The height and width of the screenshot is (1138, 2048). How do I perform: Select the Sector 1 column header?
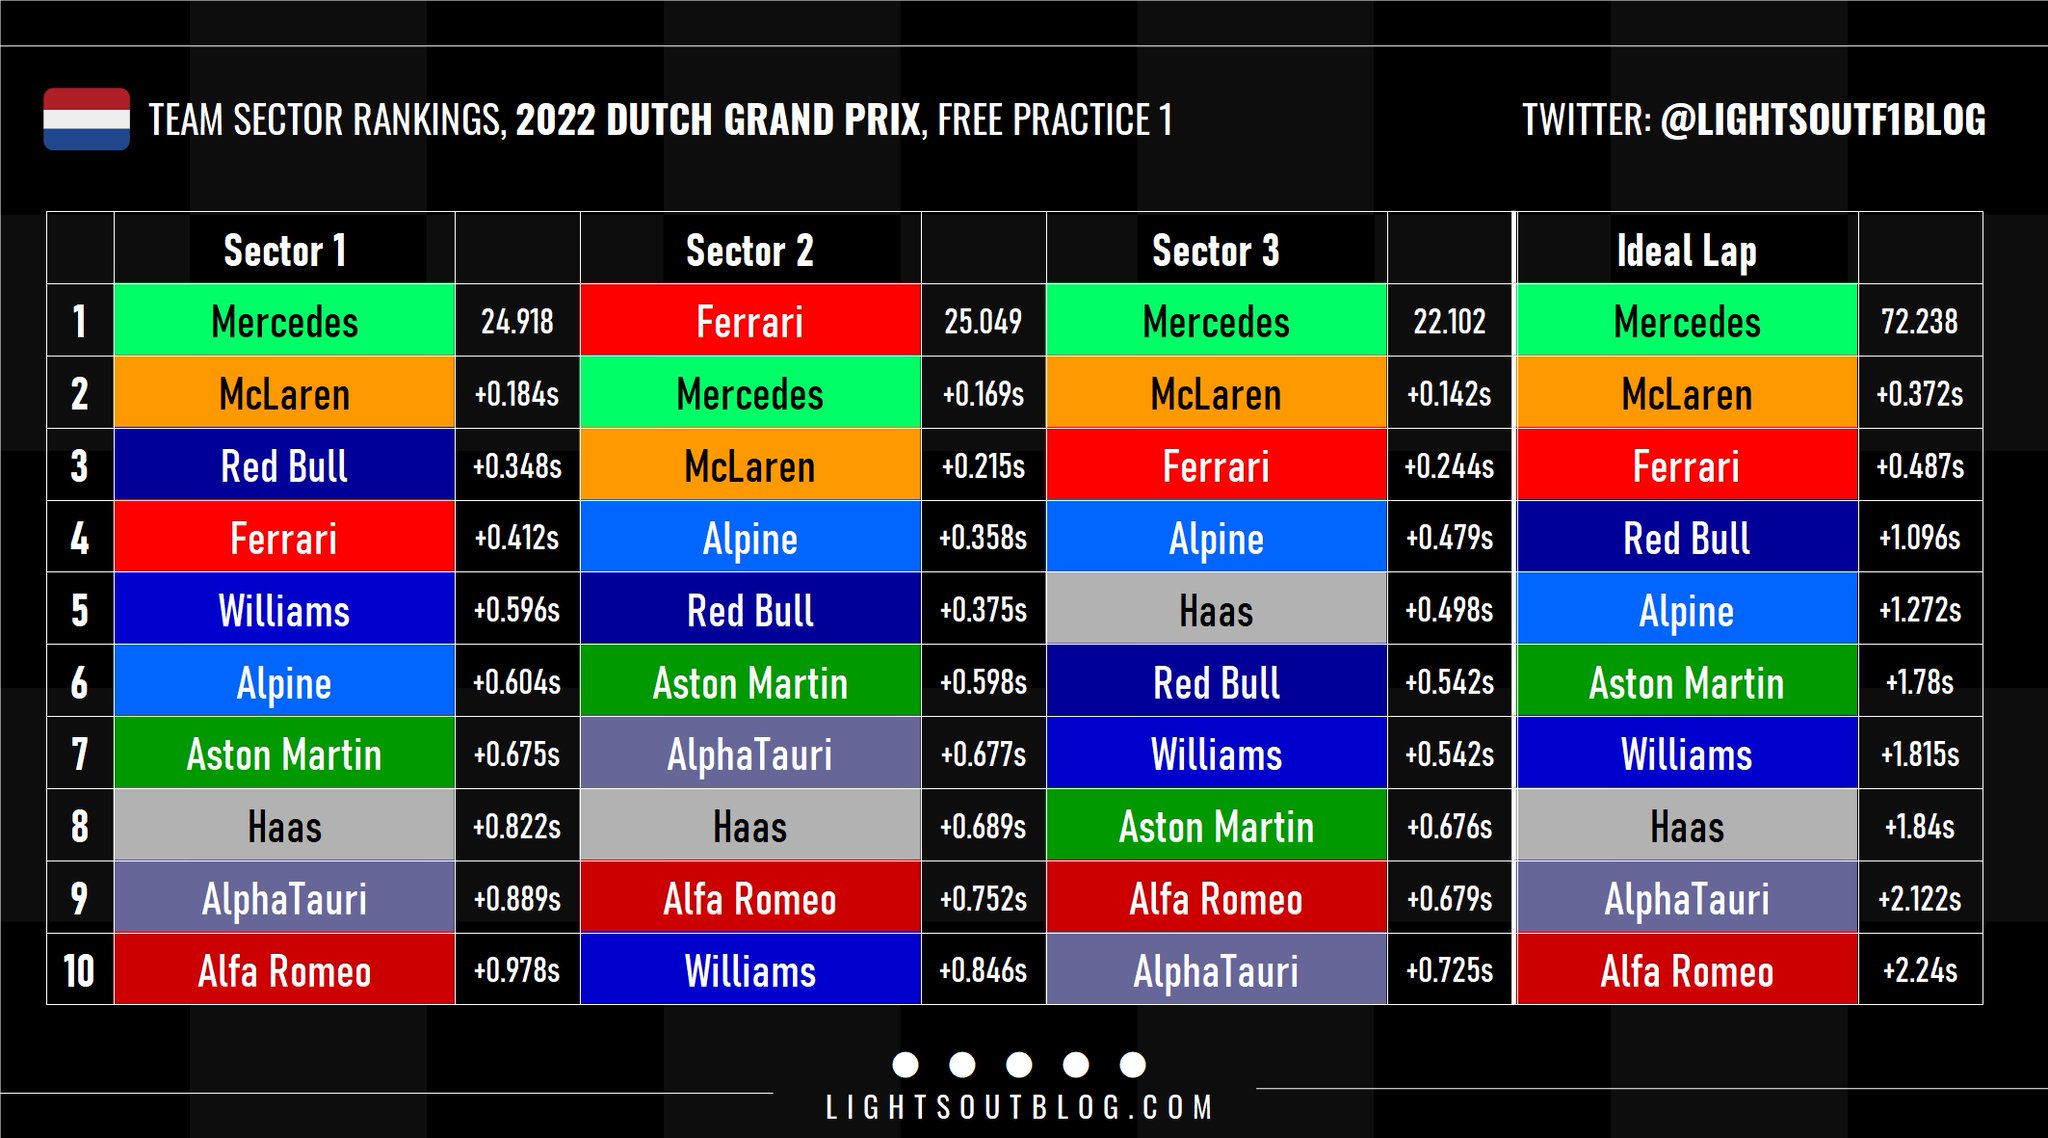click(x=285, y=250)
